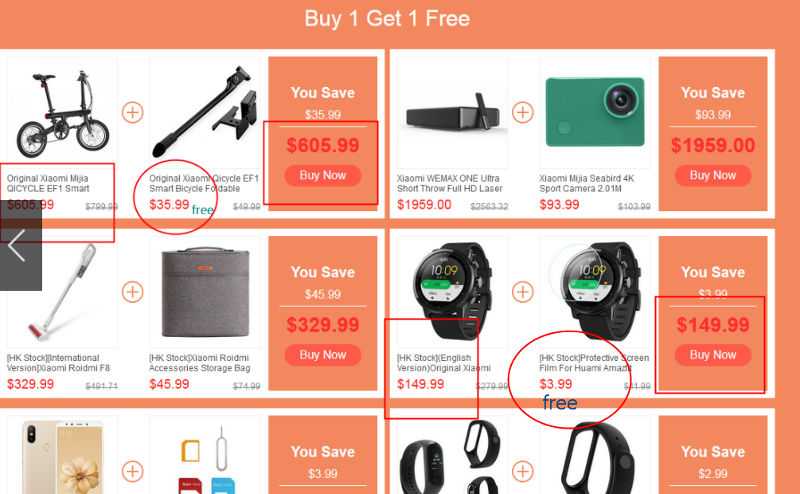Open the green Mijia Seabird camera image
This screenshot has width=800, height=494.
click(x=595, y=112)
